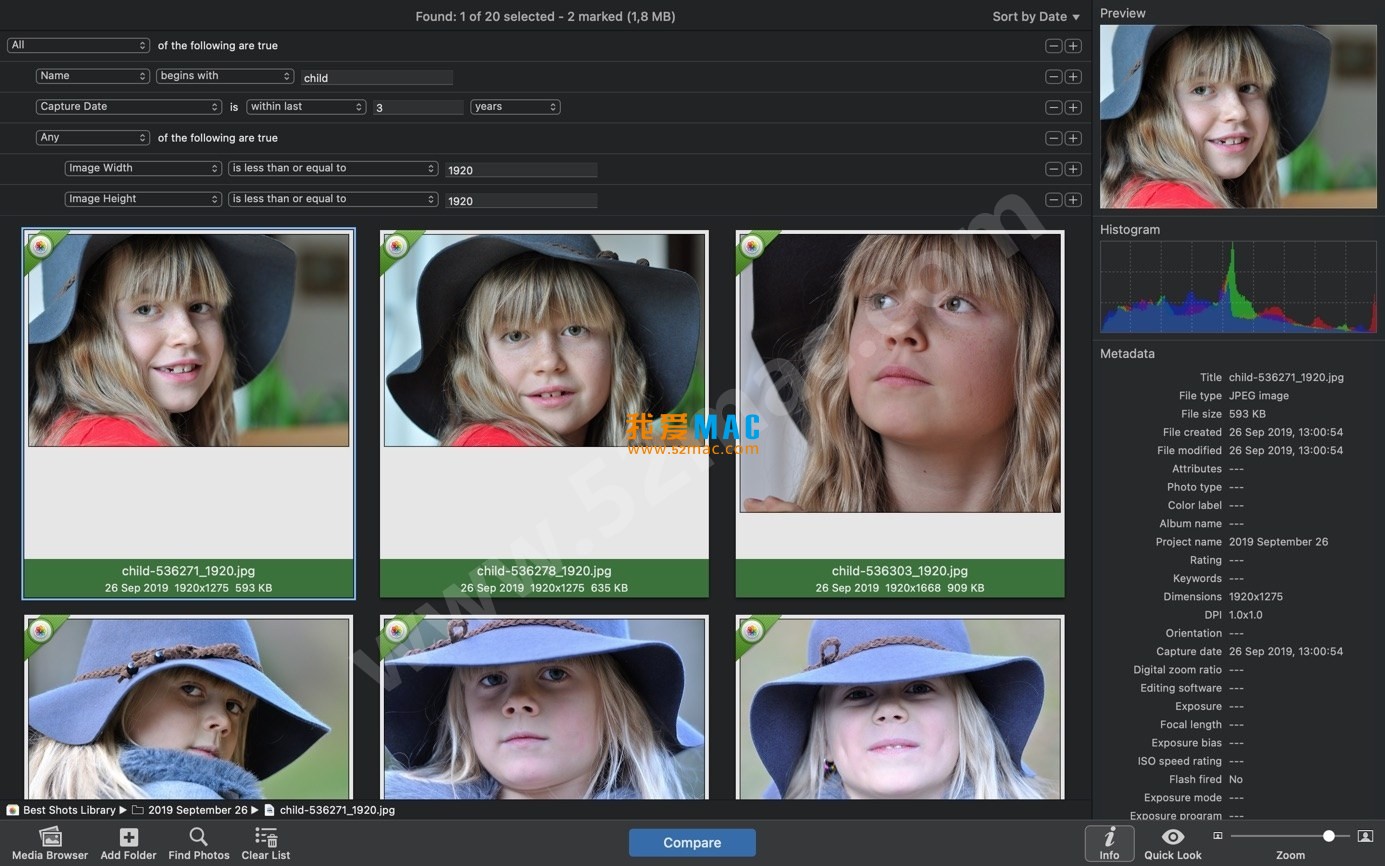The height and width of the screenshot is (866, 1385).
Task: Remove the Image Height filter rule
Action: [x=1053, y=200]
